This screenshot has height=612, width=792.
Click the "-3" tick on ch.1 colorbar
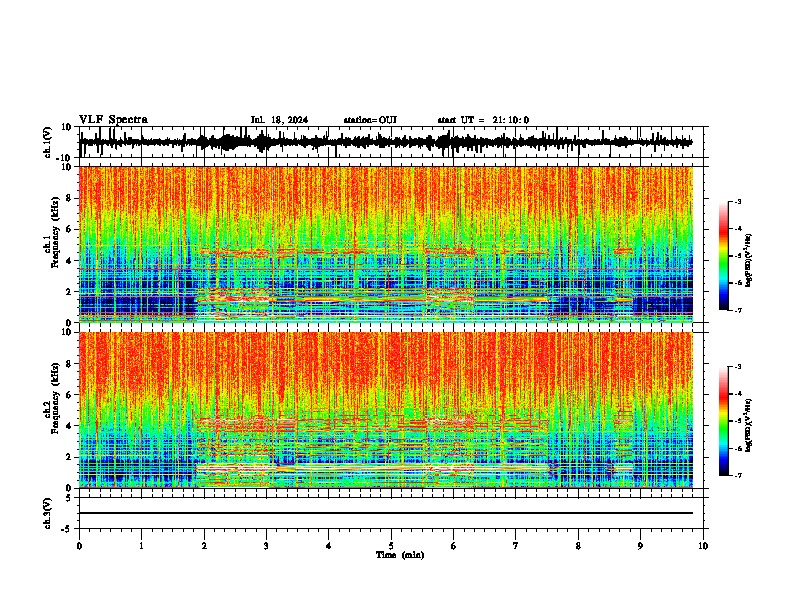click(x=737, y=201)
